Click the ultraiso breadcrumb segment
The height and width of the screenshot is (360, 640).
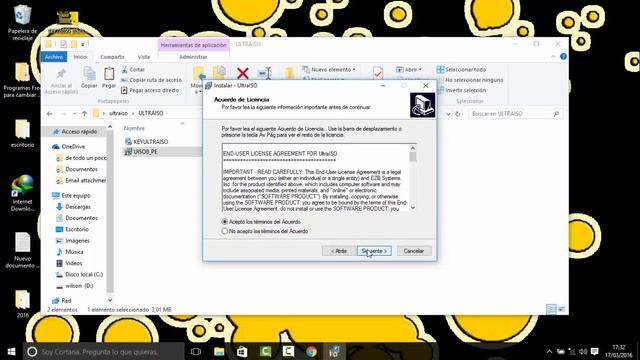click(x=118, y=113)
